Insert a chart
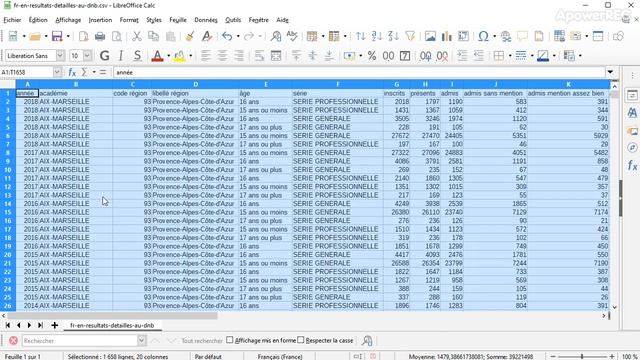 click(447, 37)
